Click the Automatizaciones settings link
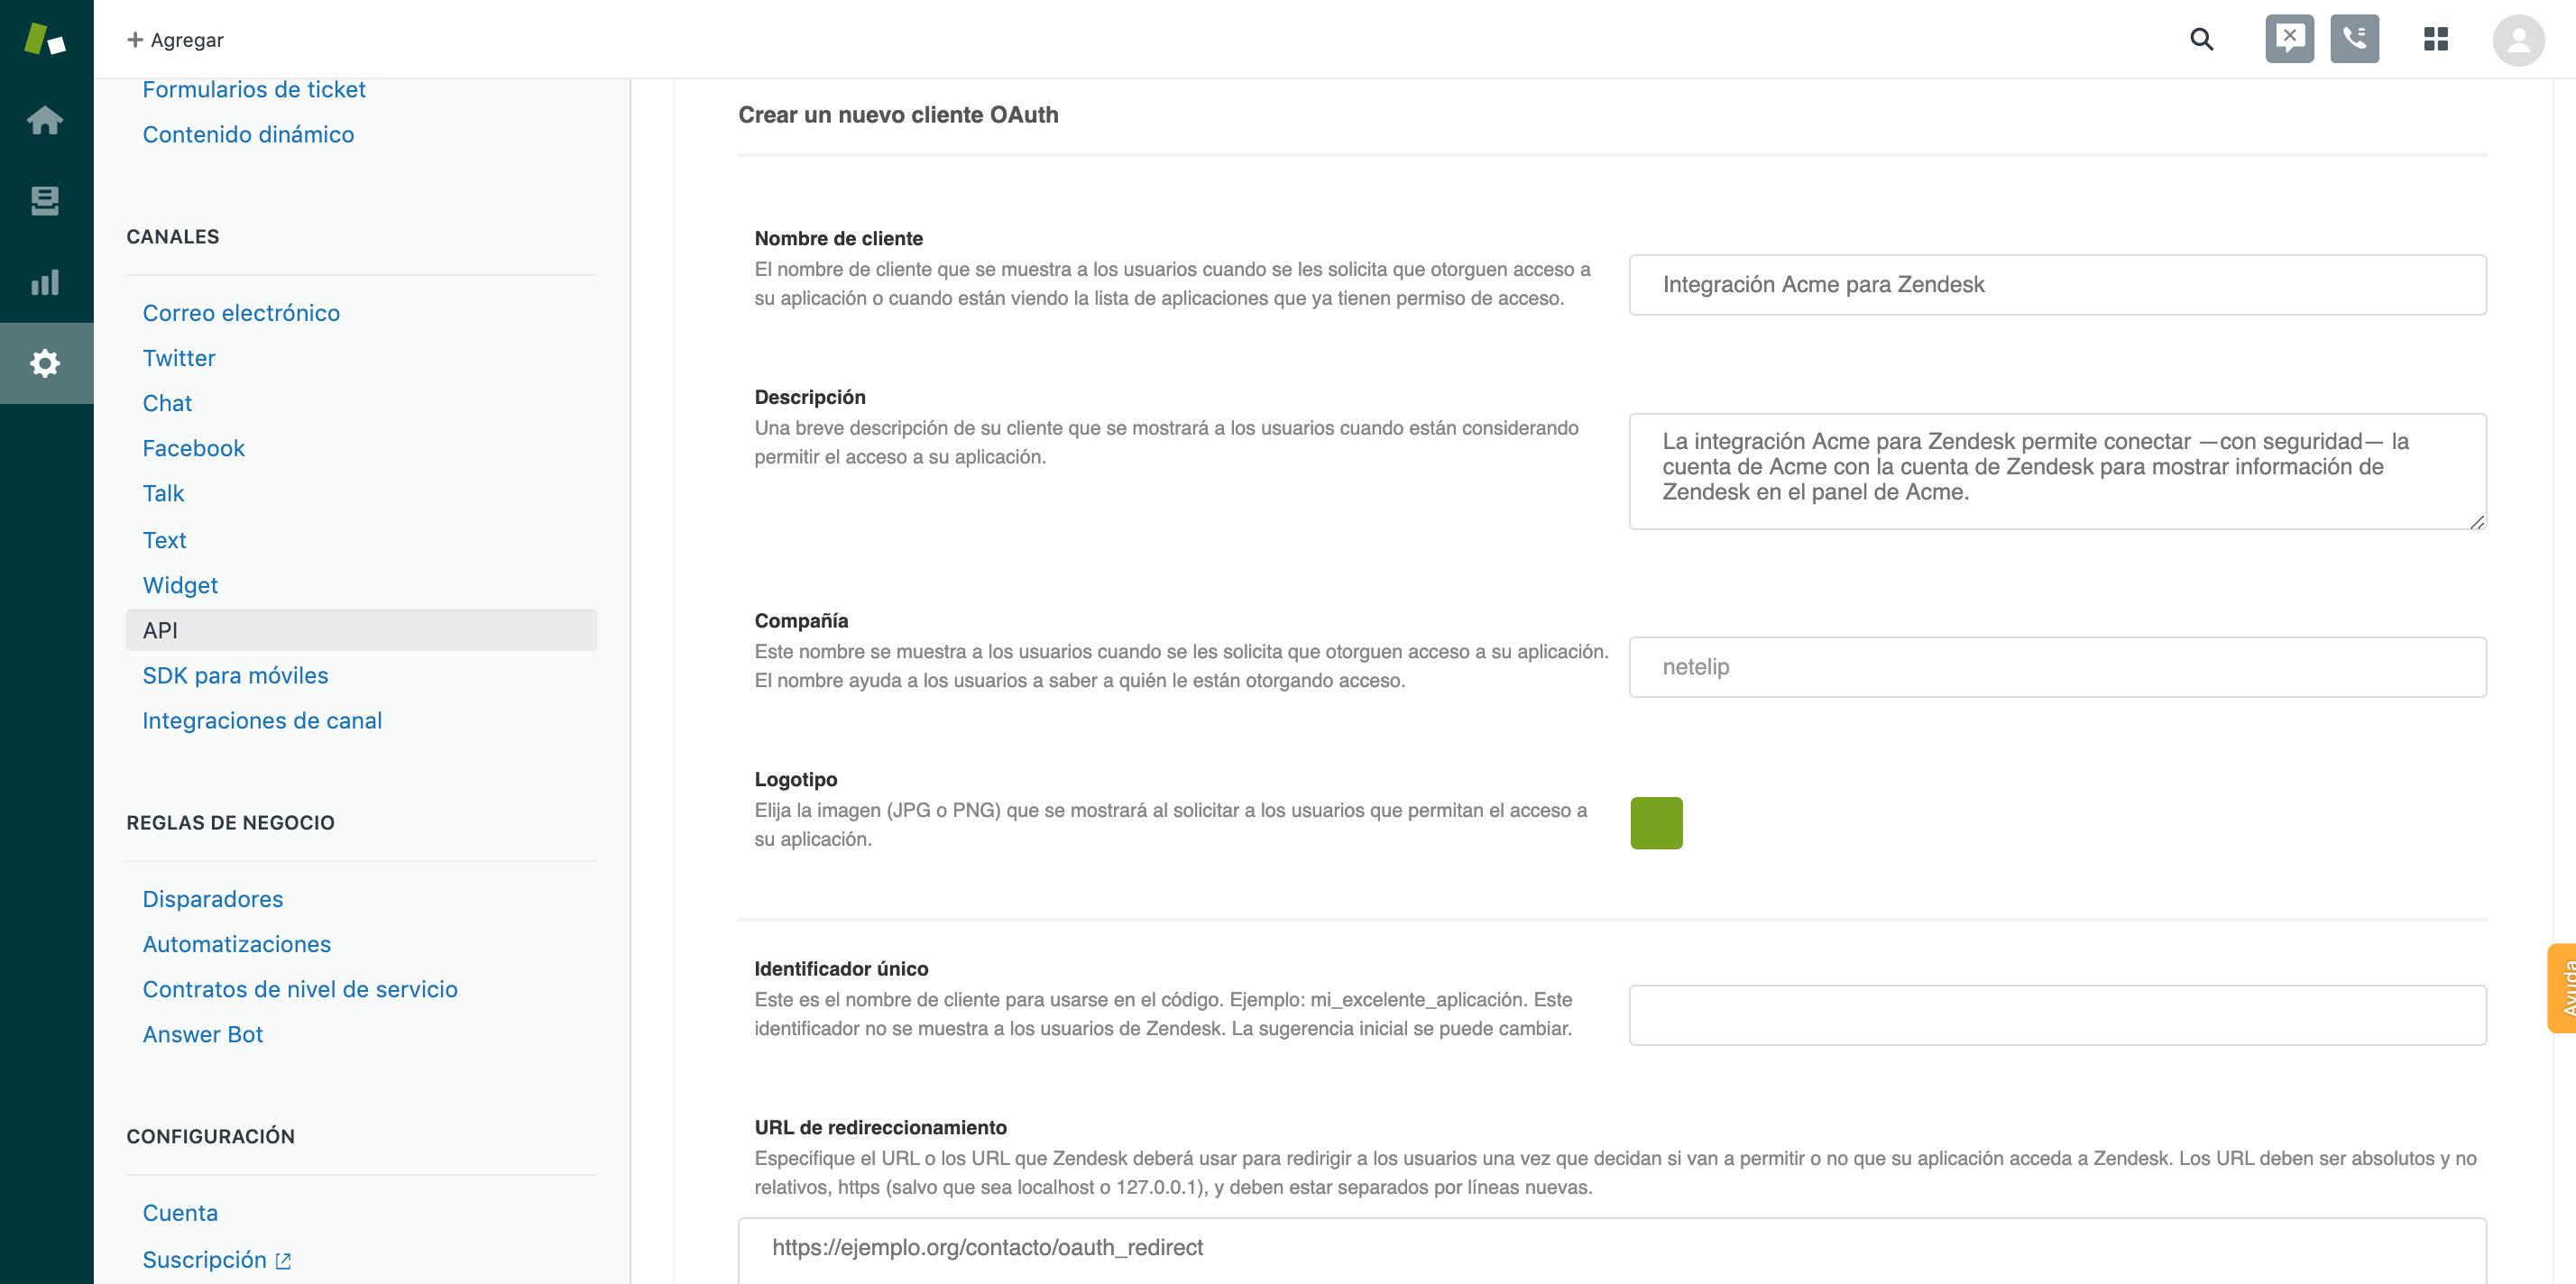 235,942
